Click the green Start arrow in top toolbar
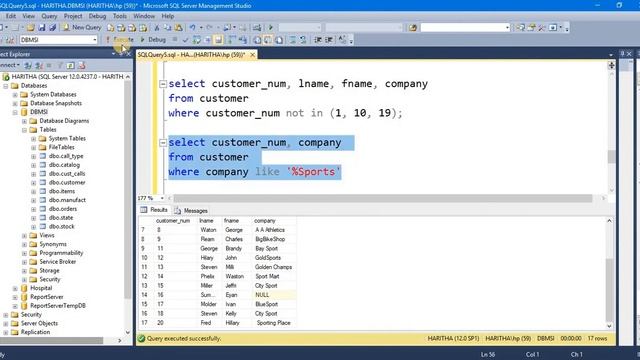This screenshot has height=360, width=640. coord(270,27)
